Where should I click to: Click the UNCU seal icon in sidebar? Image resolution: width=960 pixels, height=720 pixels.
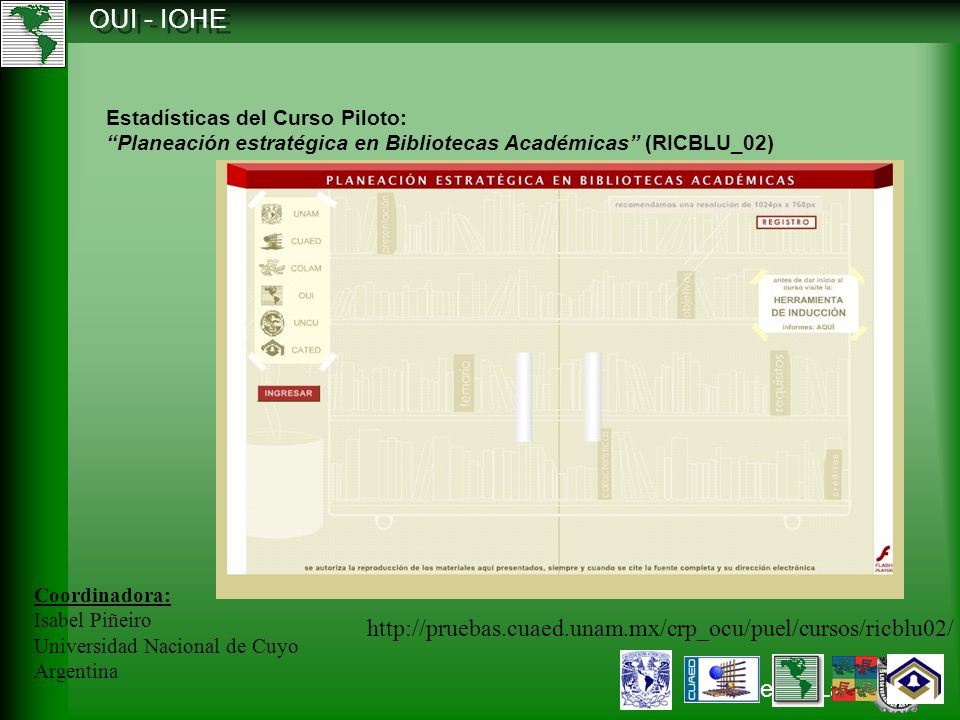tap(272, 323)
